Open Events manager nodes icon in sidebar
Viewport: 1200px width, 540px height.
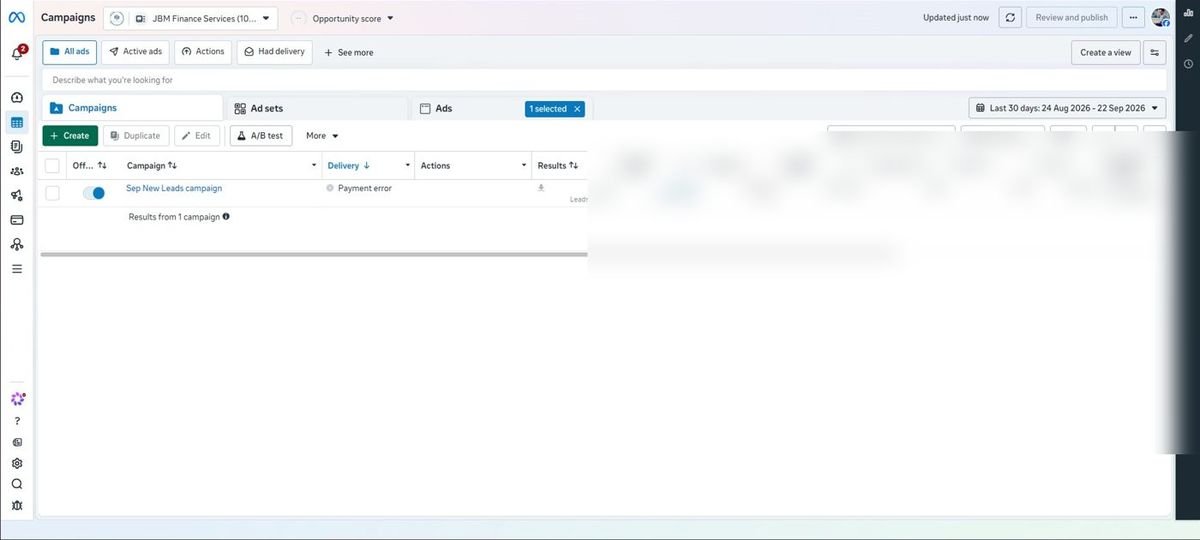(x=17, y=244)
